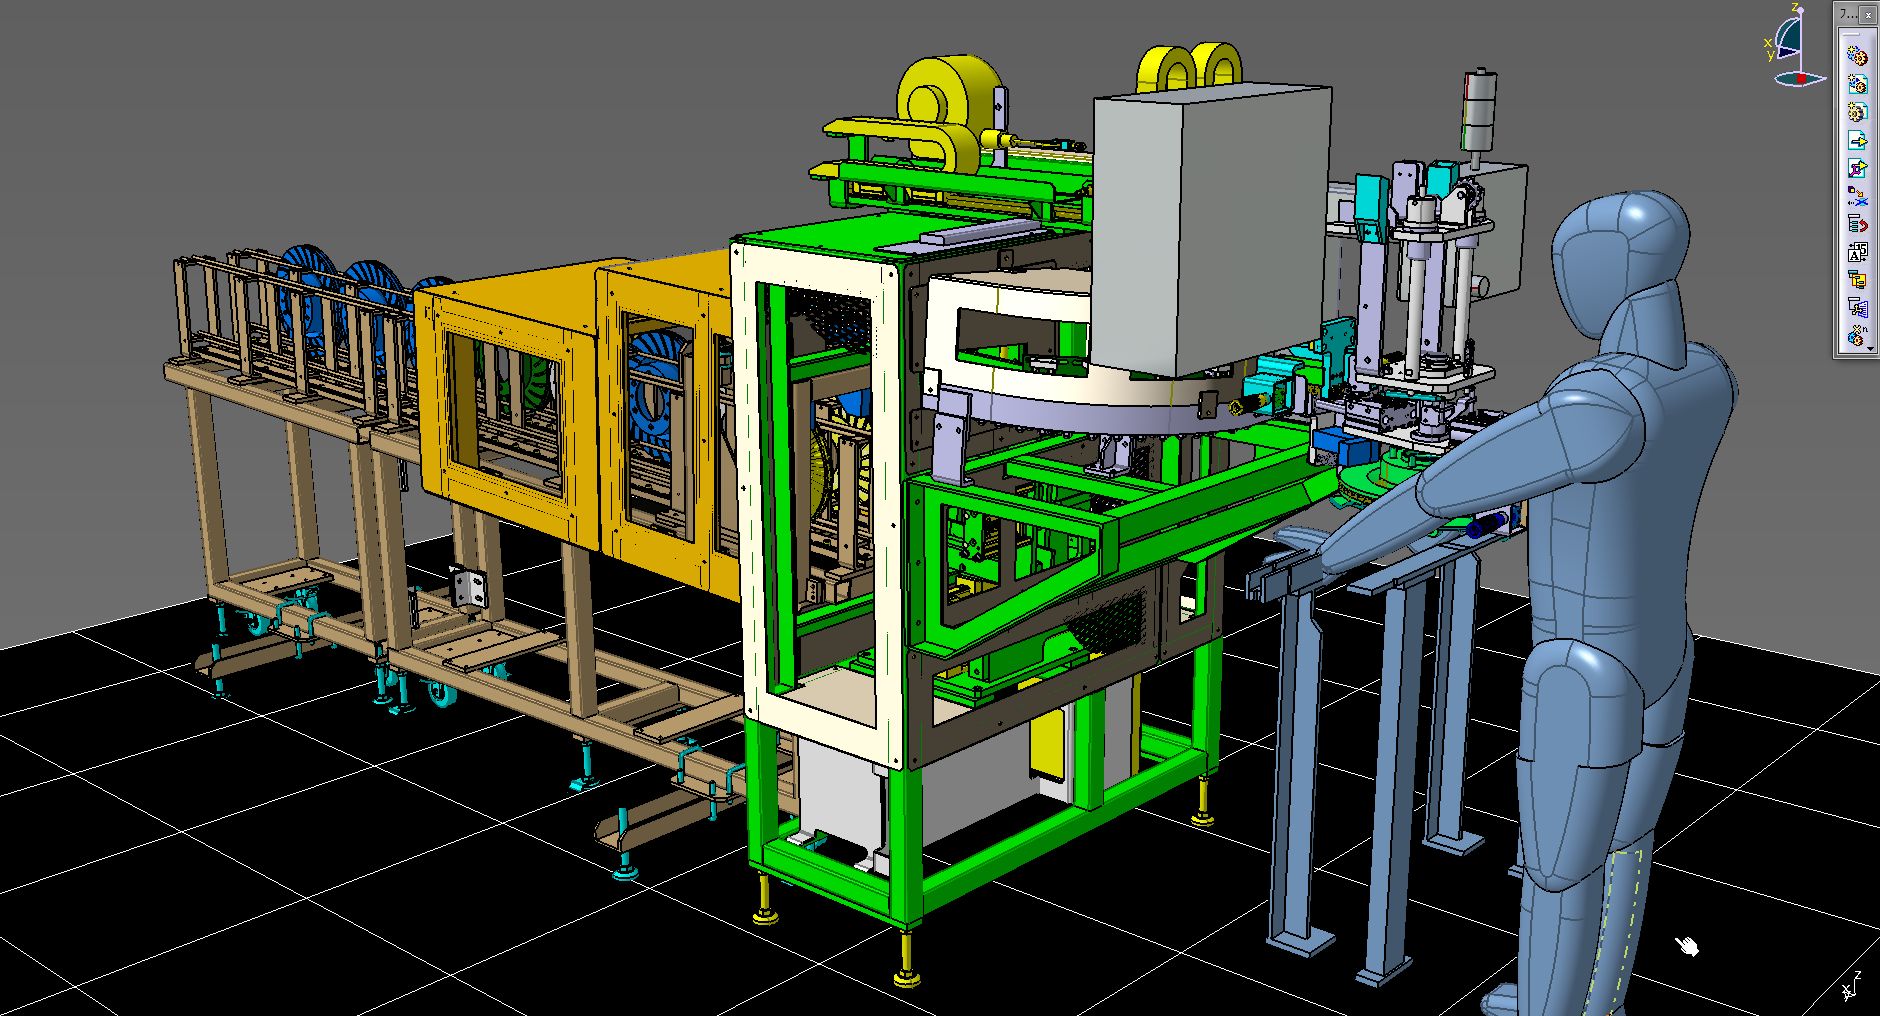Viewport: 1880px width, 1016px height.
Task: Click the axis triad in the corner
Action: coord(1850,986)
